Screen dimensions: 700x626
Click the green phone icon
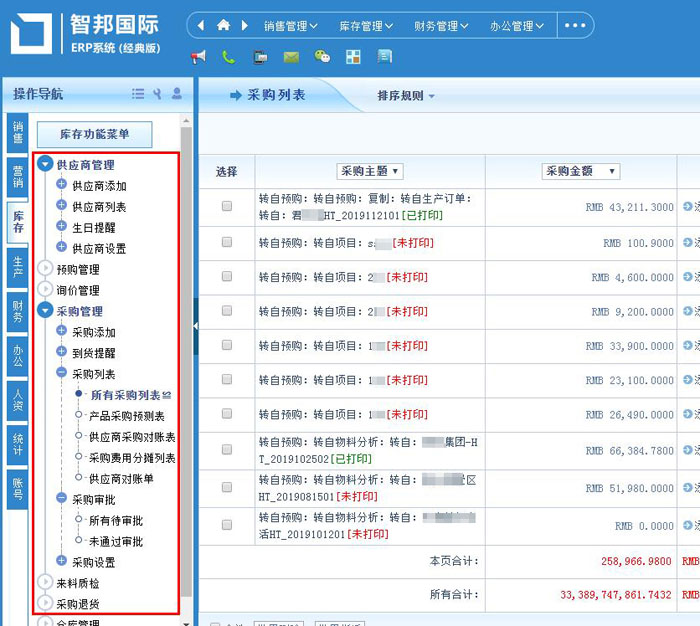click(229, 57)
